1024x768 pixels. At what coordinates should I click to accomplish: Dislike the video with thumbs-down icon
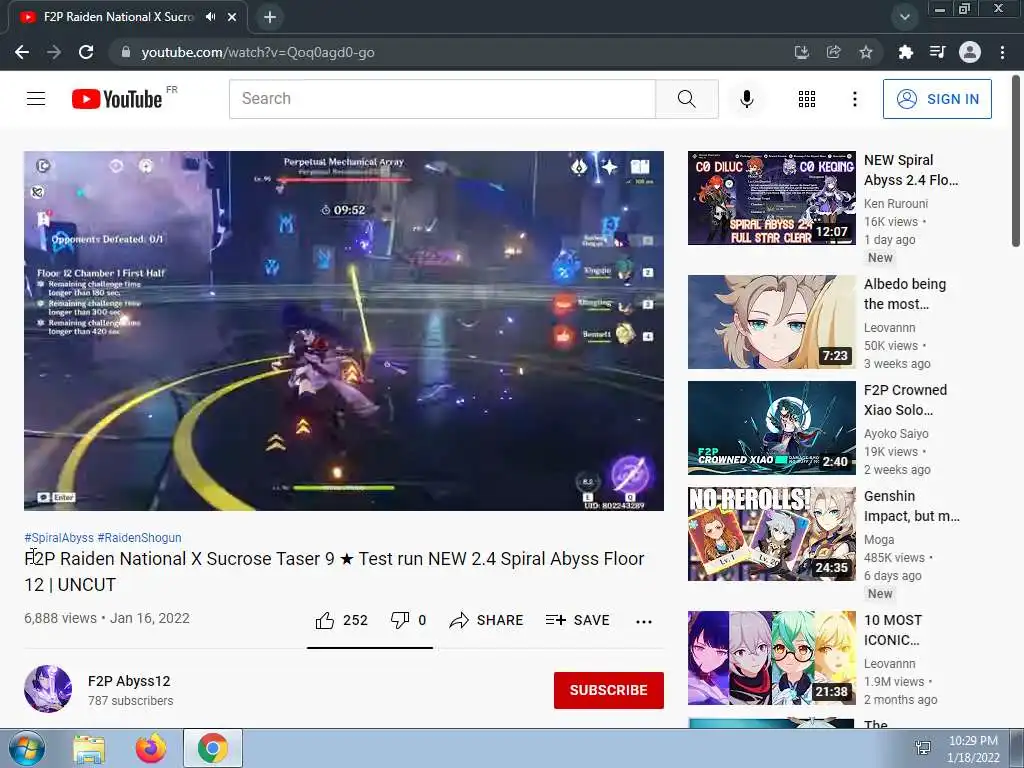(x=400, y=620)
